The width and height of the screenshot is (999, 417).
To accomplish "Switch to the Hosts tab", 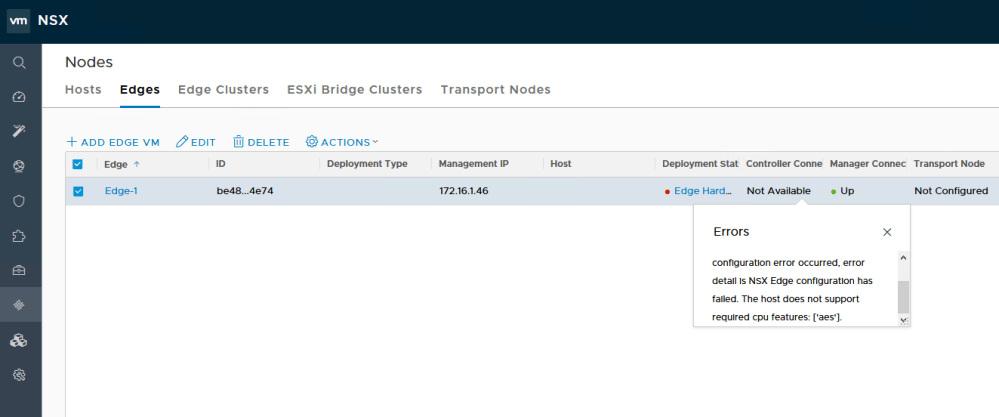I will tap(83, 90).
